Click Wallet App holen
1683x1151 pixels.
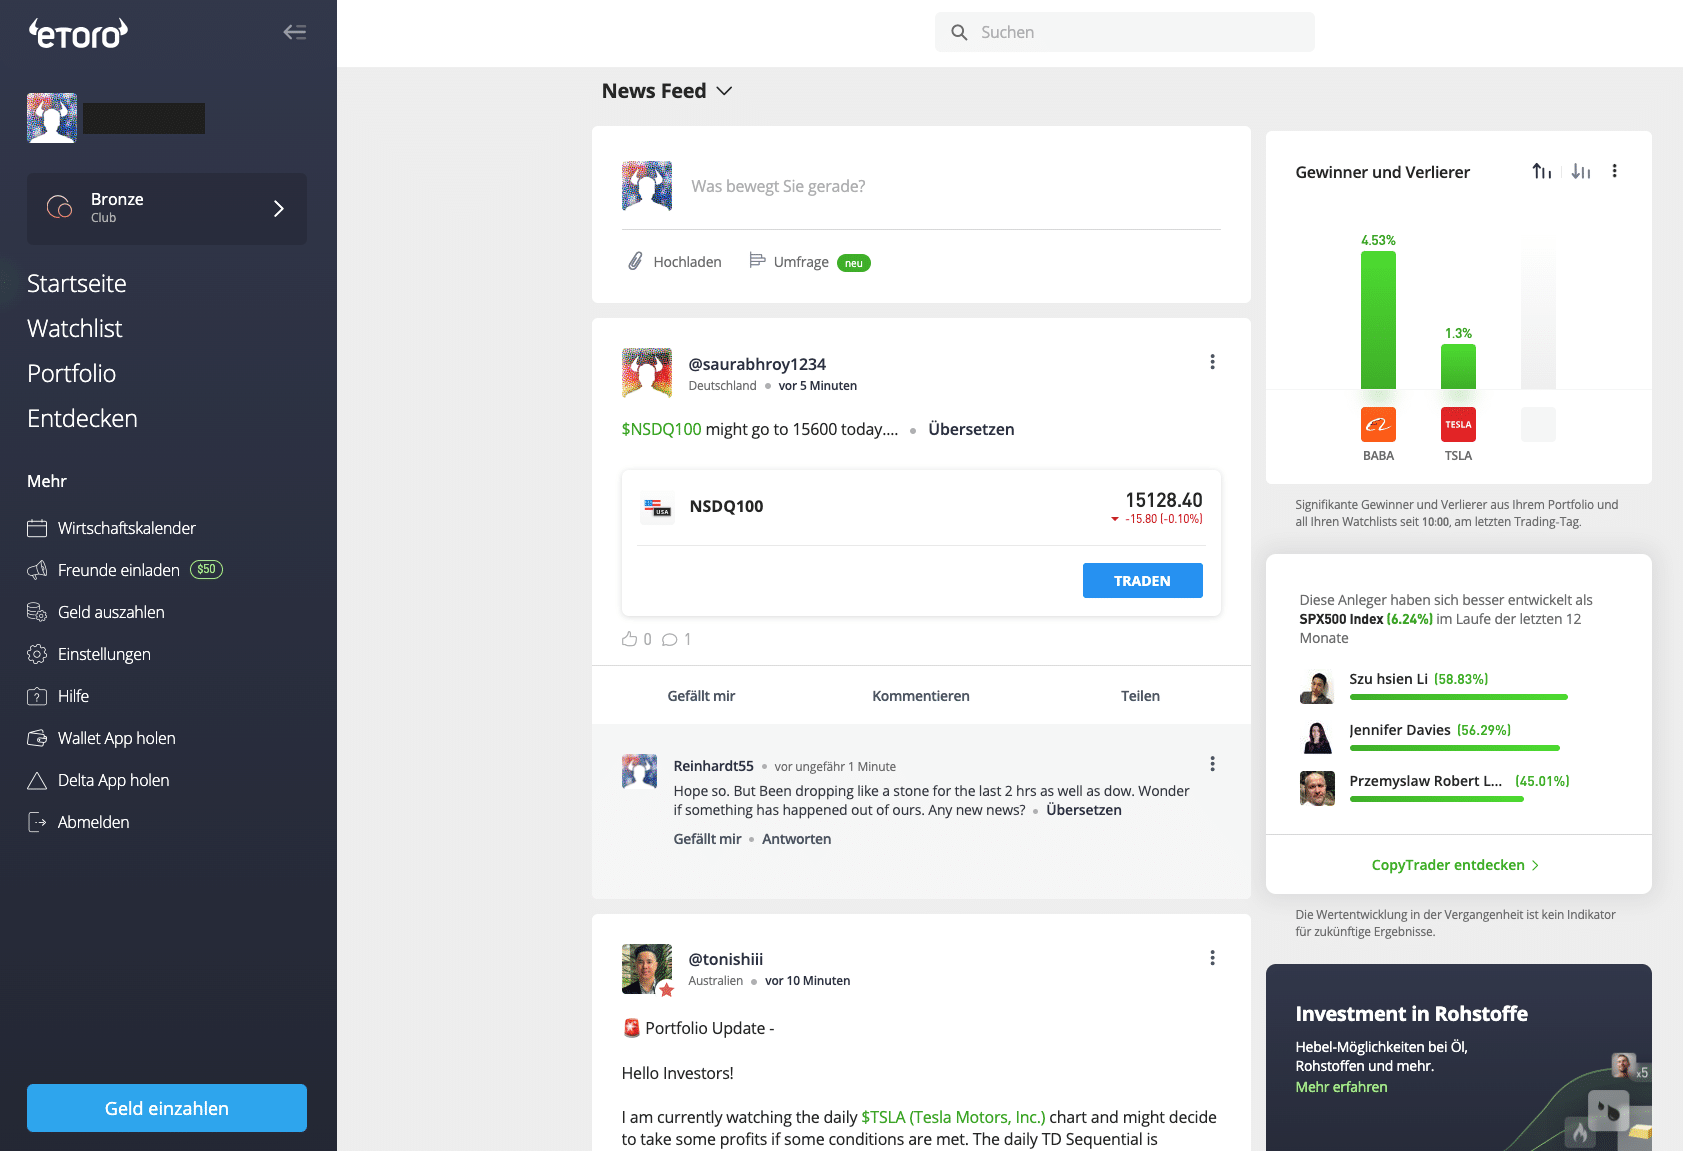coord(117,738)
